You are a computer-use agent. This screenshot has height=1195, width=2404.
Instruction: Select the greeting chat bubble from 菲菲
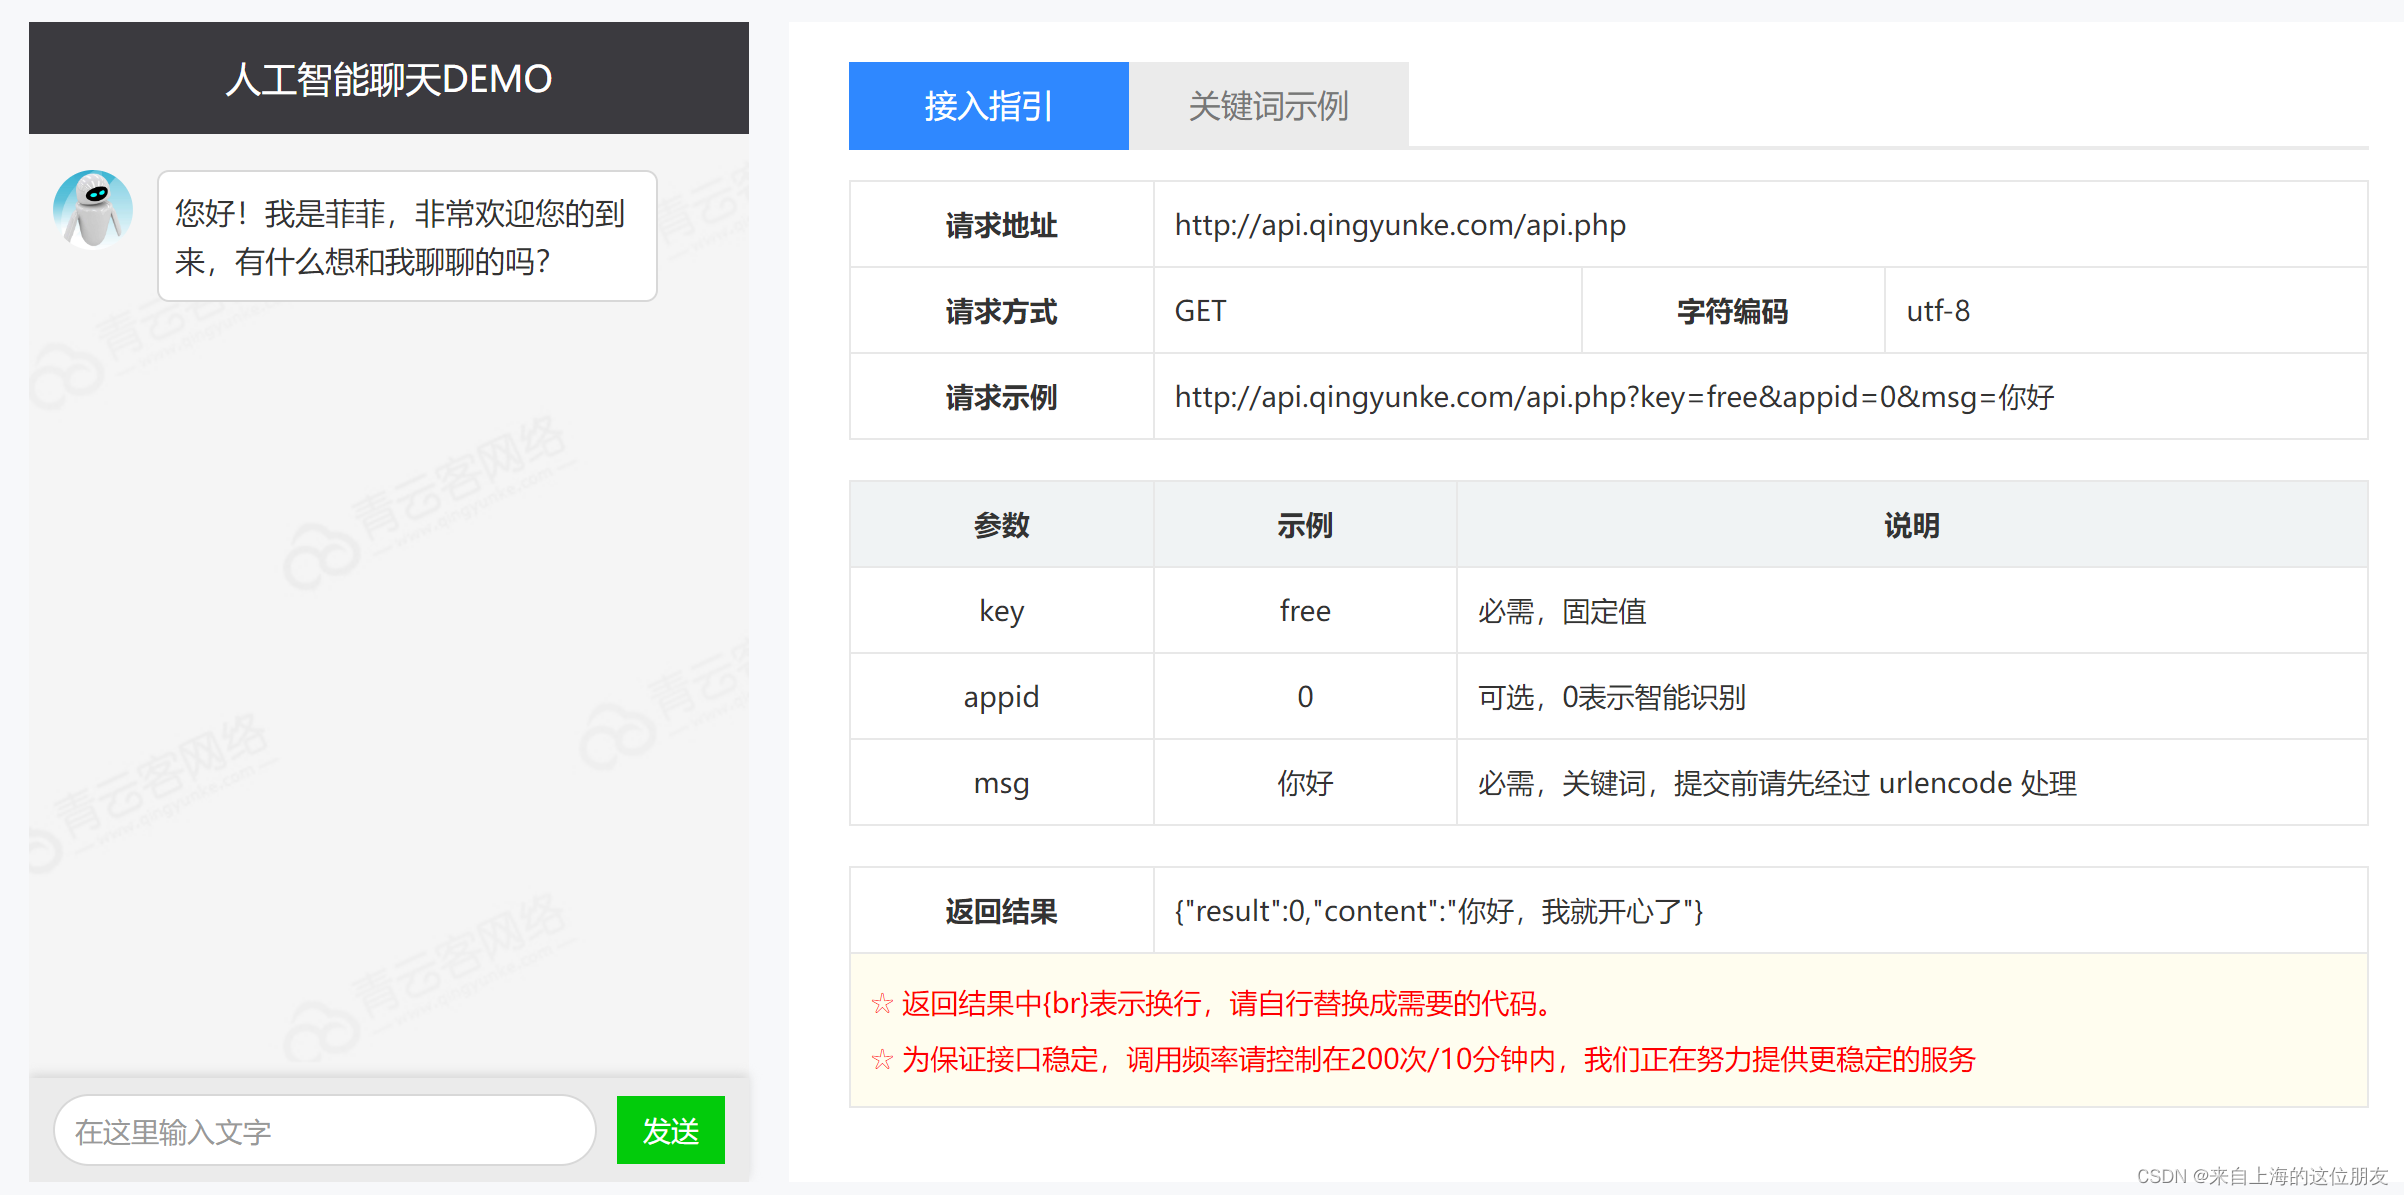(407, 236)
